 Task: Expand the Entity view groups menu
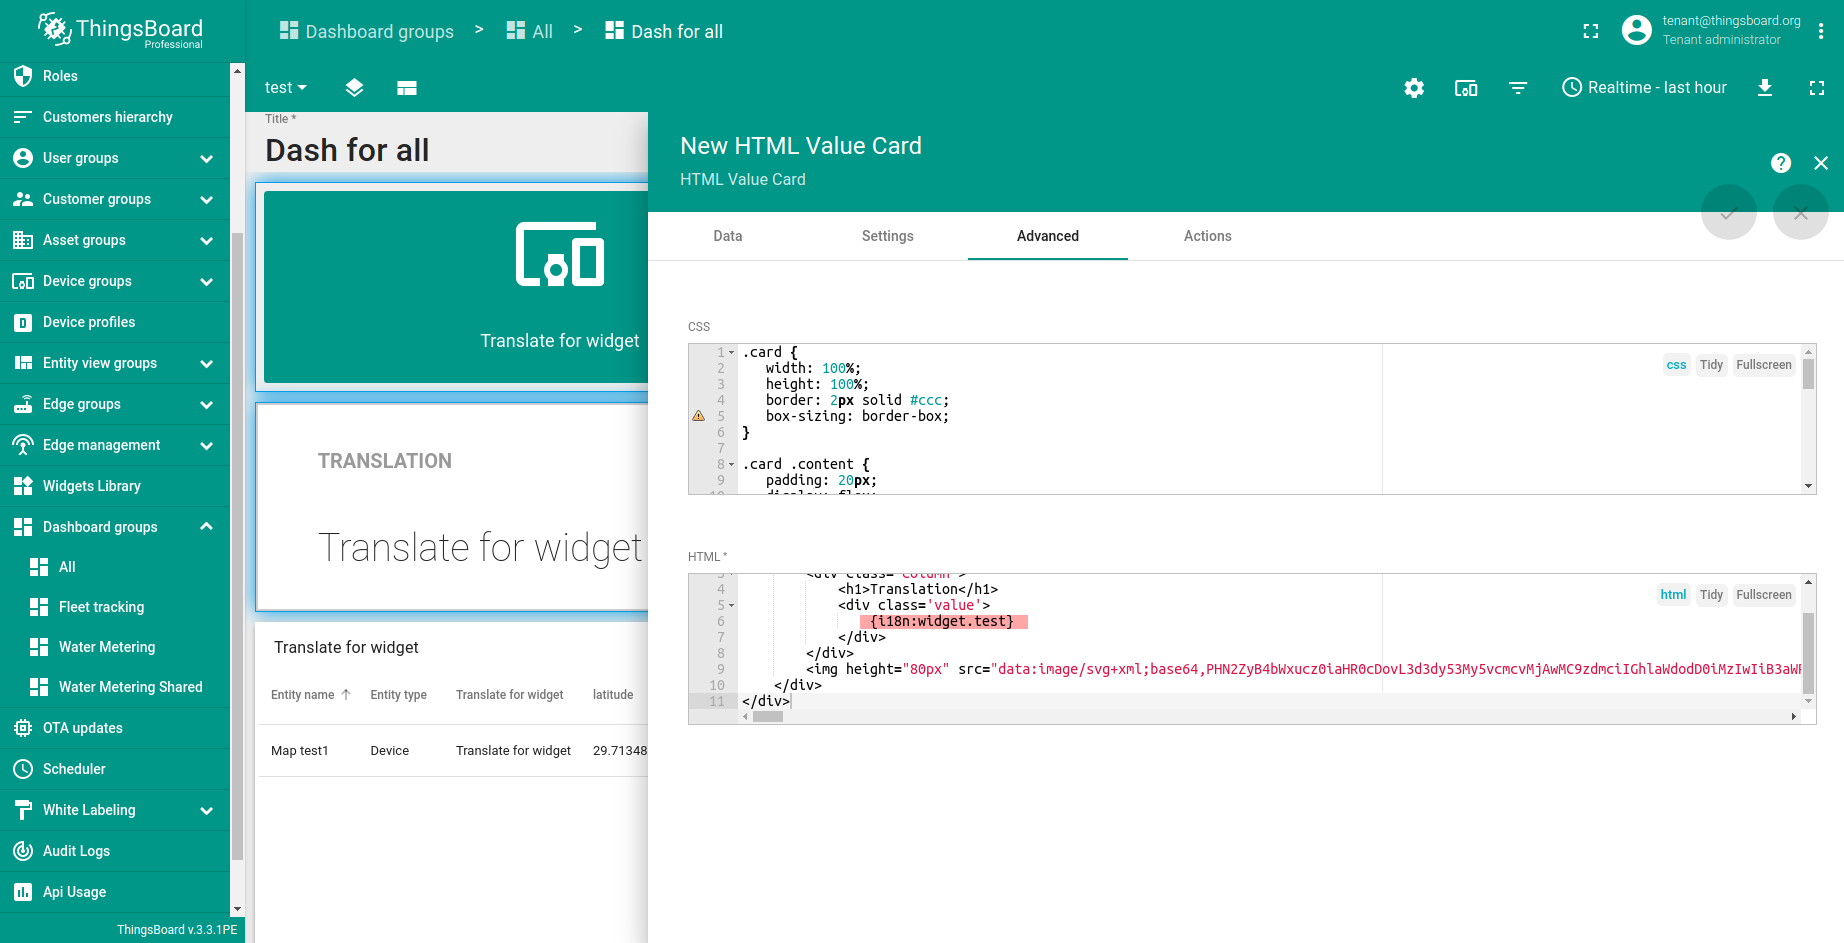[206, 363]
